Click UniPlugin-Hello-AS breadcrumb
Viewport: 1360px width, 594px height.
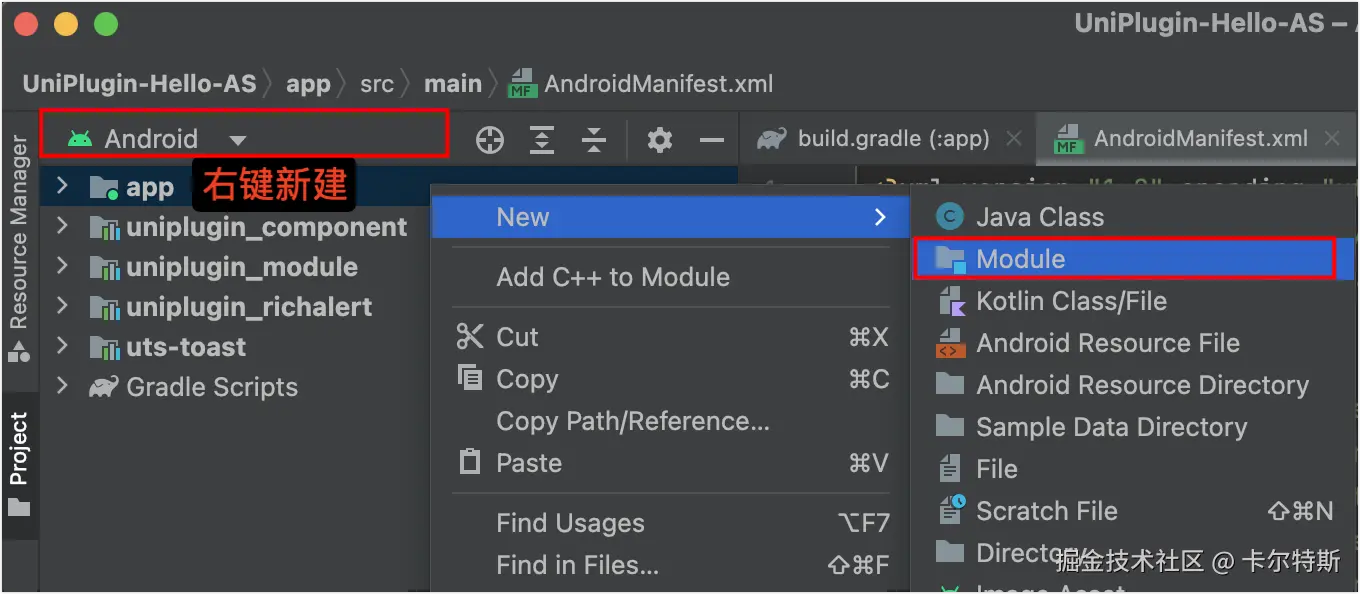pos(140,84)
